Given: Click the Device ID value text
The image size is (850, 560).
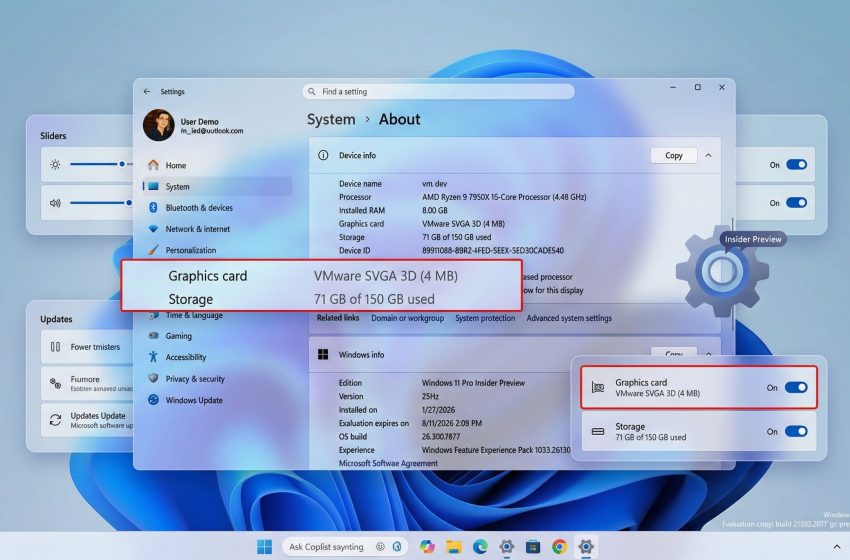Looking at the screenshot, I should (x=493, y=250).
